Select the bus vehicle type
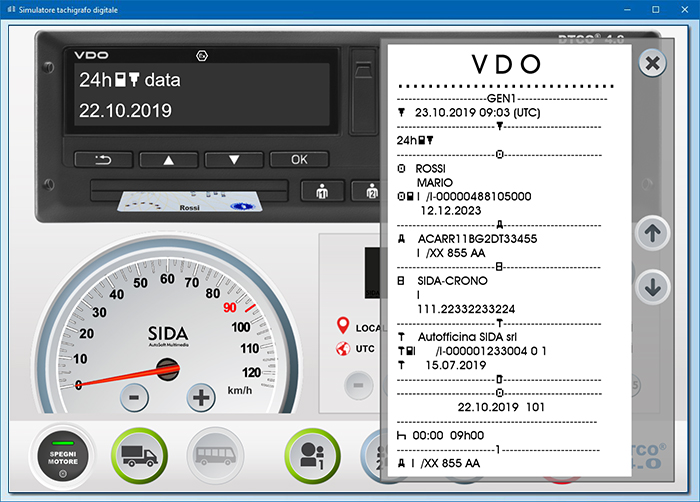 (216, 457)
